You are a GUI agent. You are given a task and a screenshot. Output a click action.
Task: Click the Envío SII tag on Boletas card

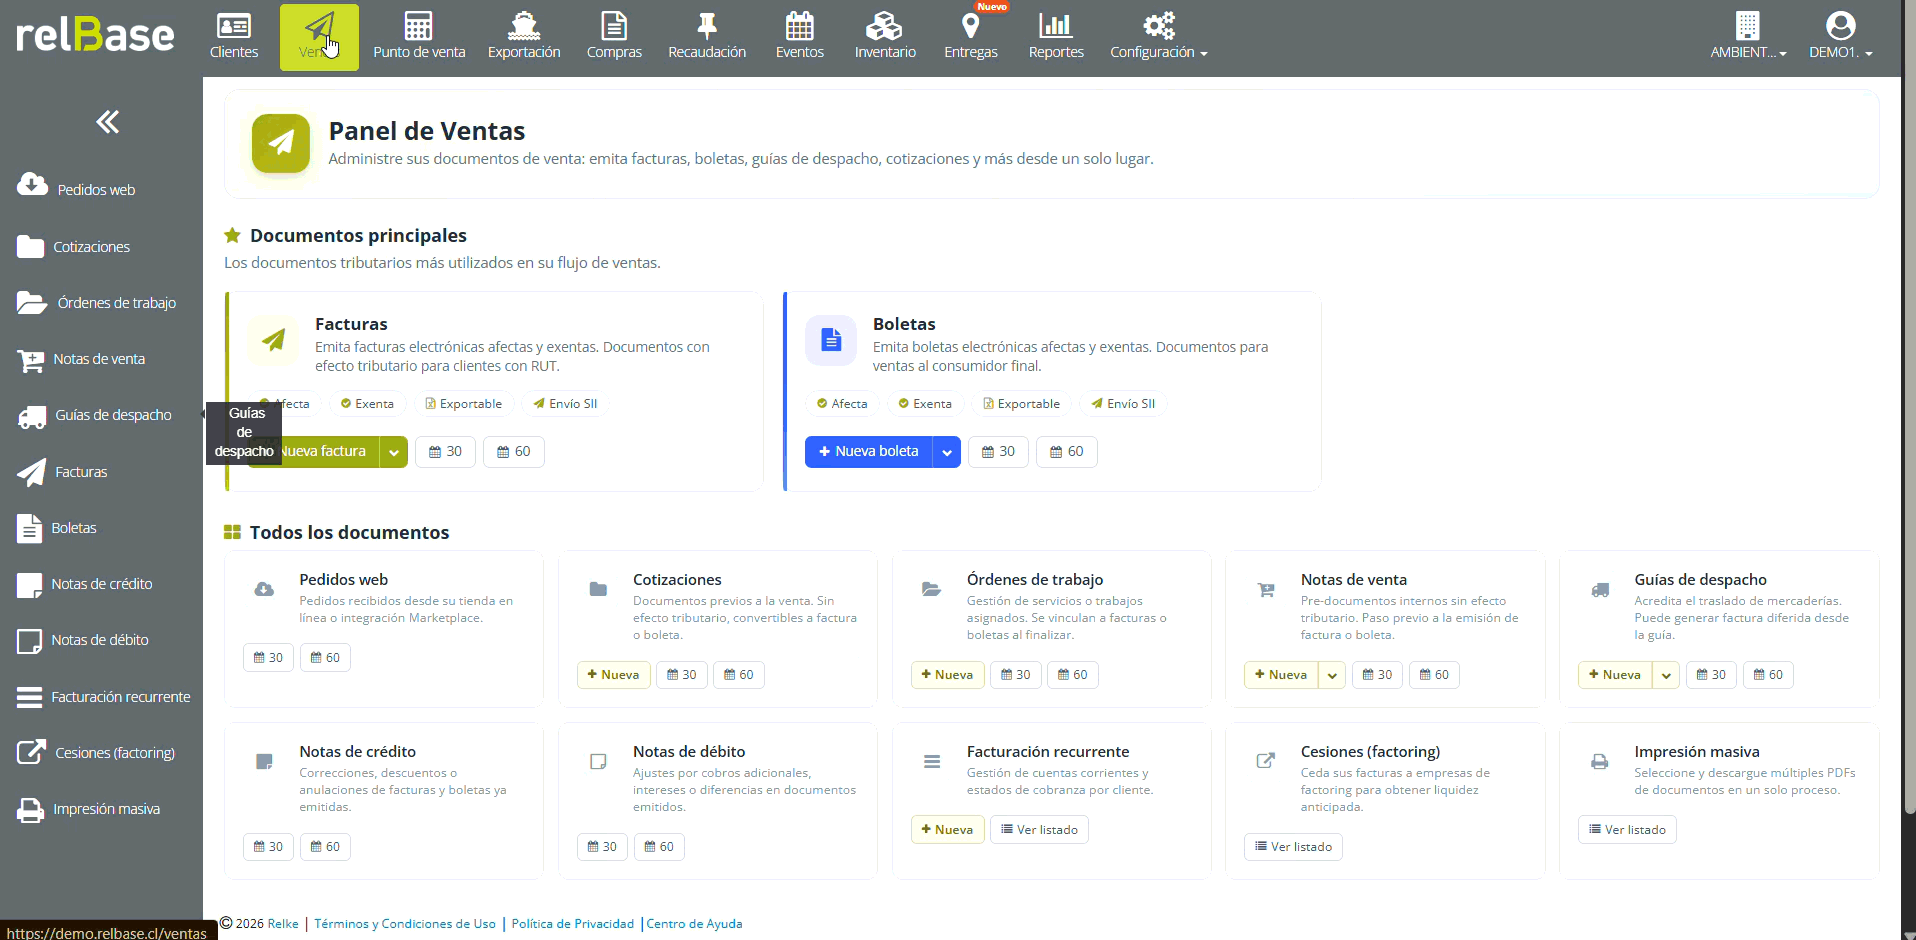[x=1123, y=404]
